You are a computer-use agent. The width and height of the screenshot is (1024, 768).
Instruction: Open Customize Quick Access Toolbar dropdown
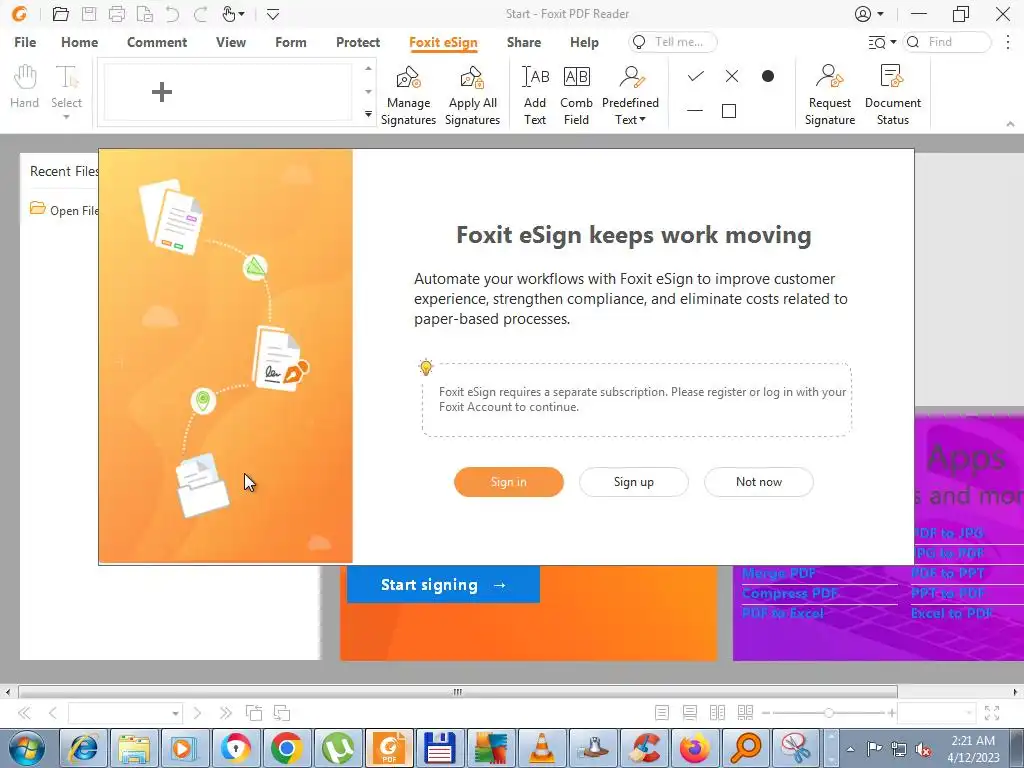click(273, 14)
